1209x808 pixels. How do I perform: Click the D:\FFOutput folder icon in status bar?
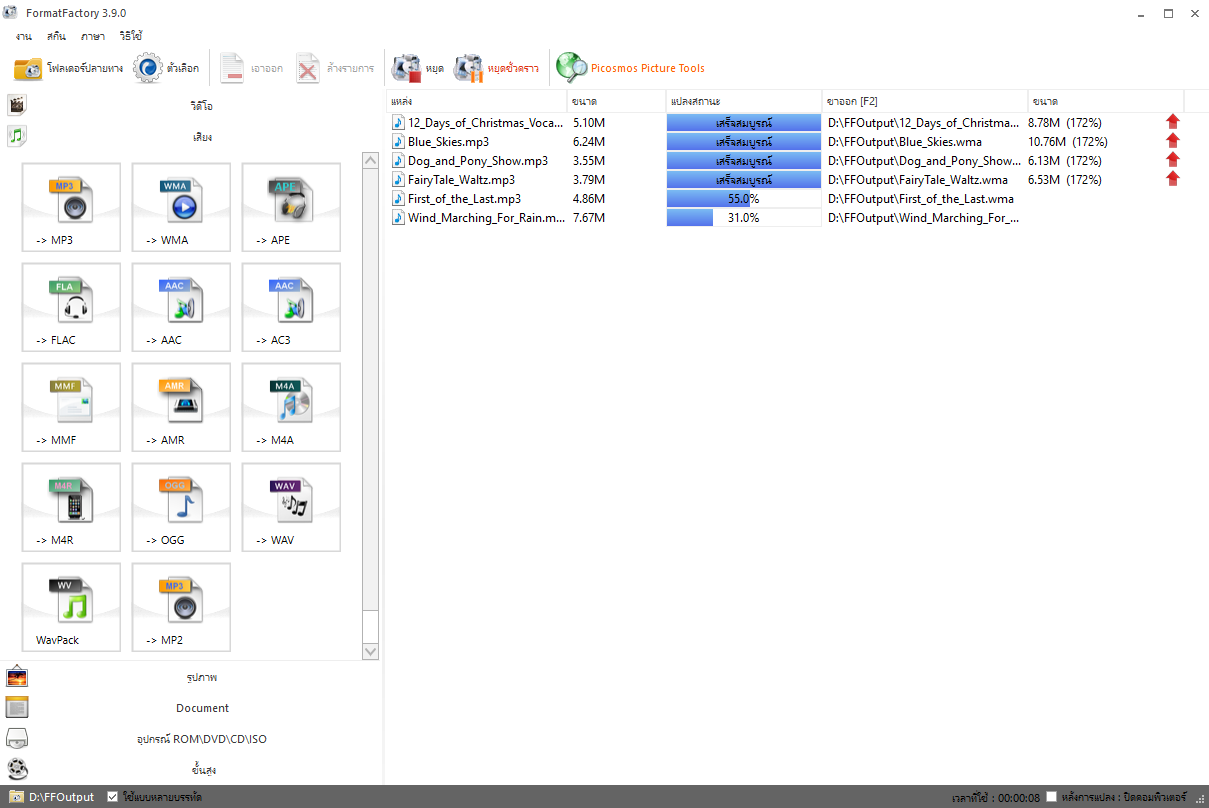[16, 797]
